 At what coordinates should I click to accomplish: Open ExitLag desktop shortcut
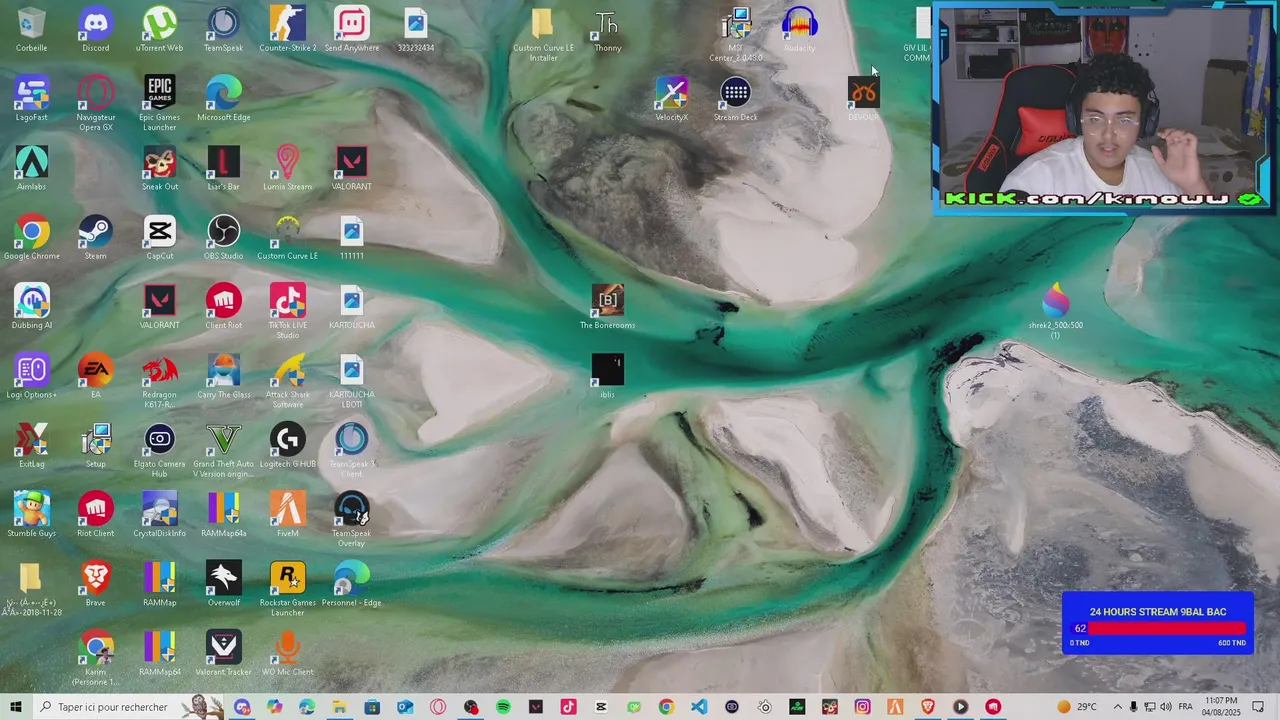[31, 444]
